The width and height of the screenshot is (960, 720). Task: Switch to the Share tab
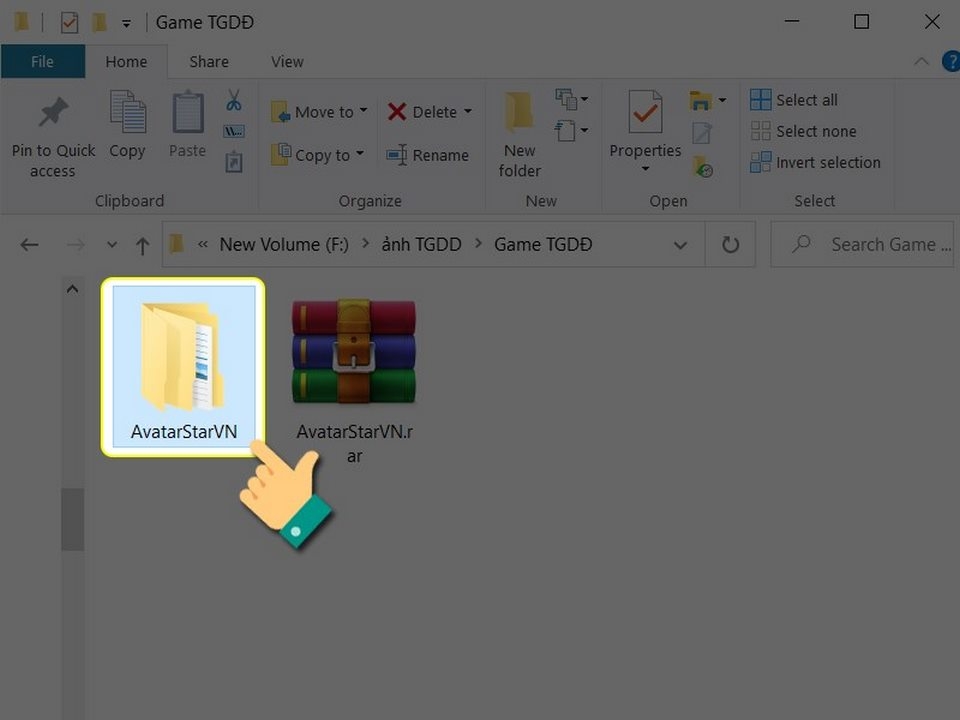coord(209,62)
